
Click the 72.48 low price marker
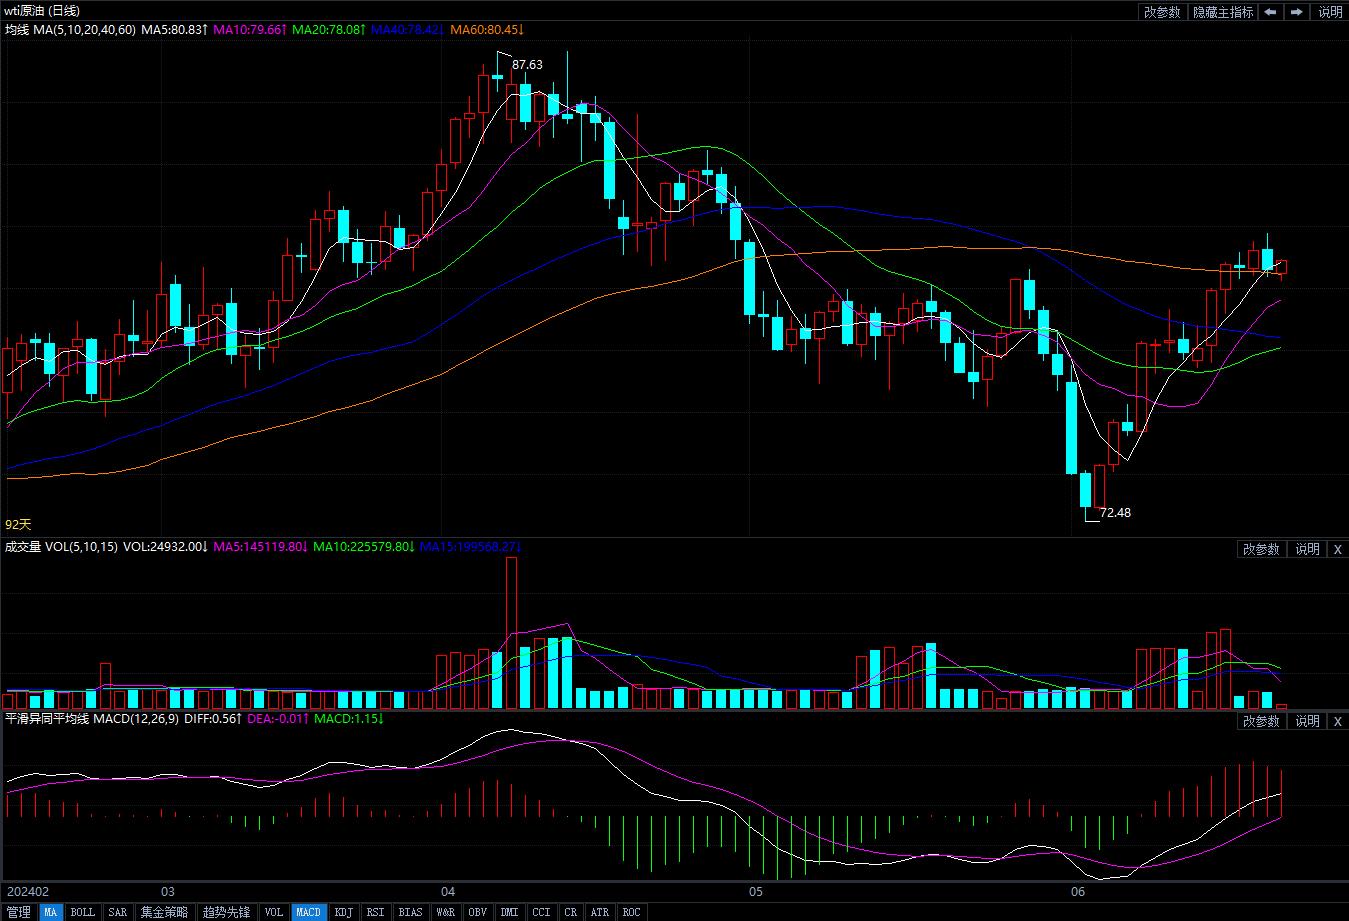[x=1115, y=512]
